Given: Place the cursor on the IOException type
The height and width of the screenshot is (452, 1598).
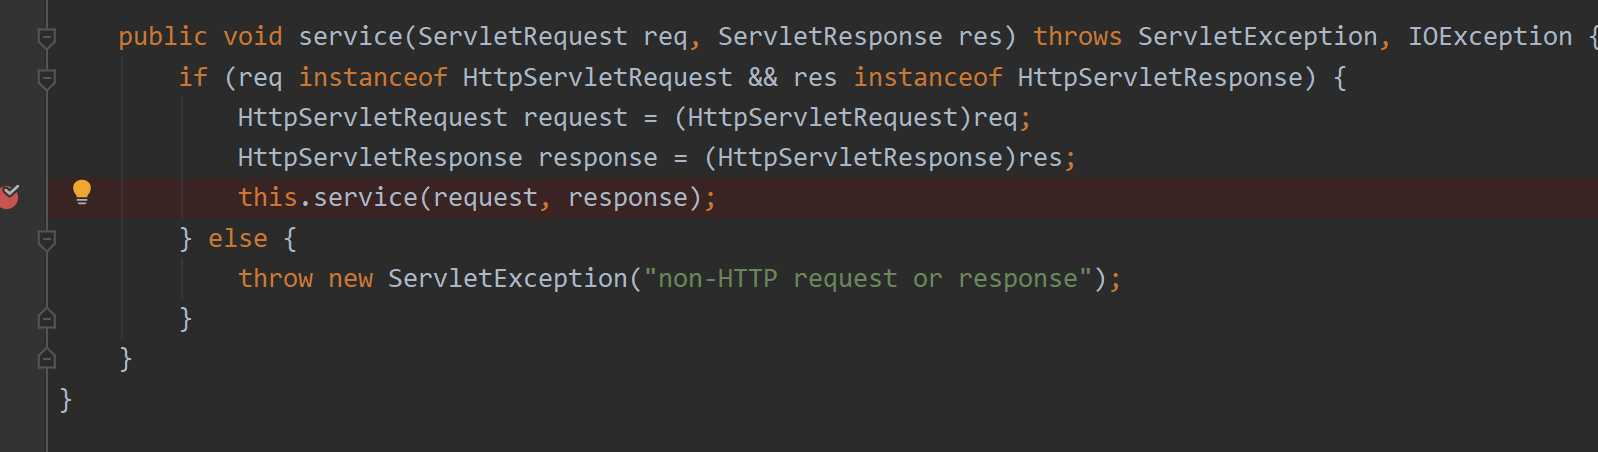Looking at the screenshot, I should (x=1490, y=37).
